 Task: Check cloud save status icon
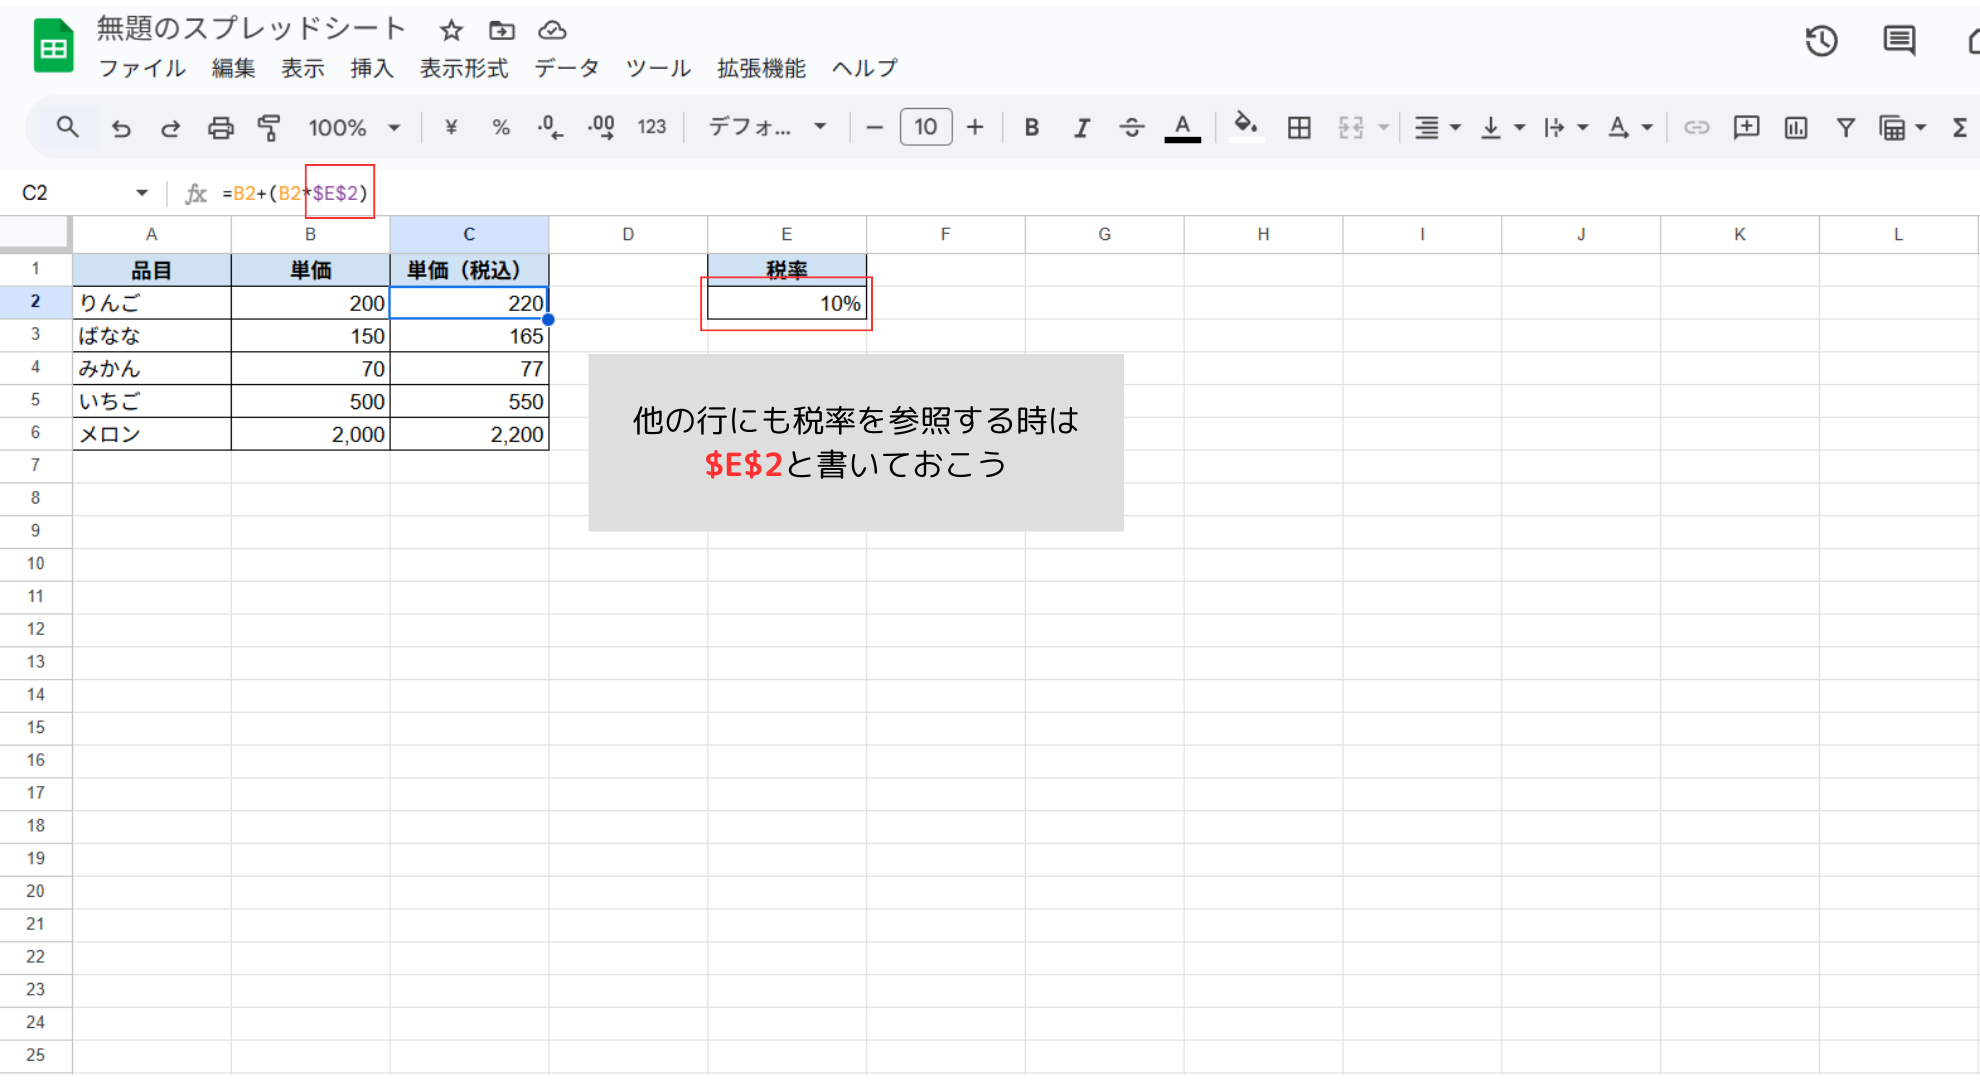click(552, 31)
